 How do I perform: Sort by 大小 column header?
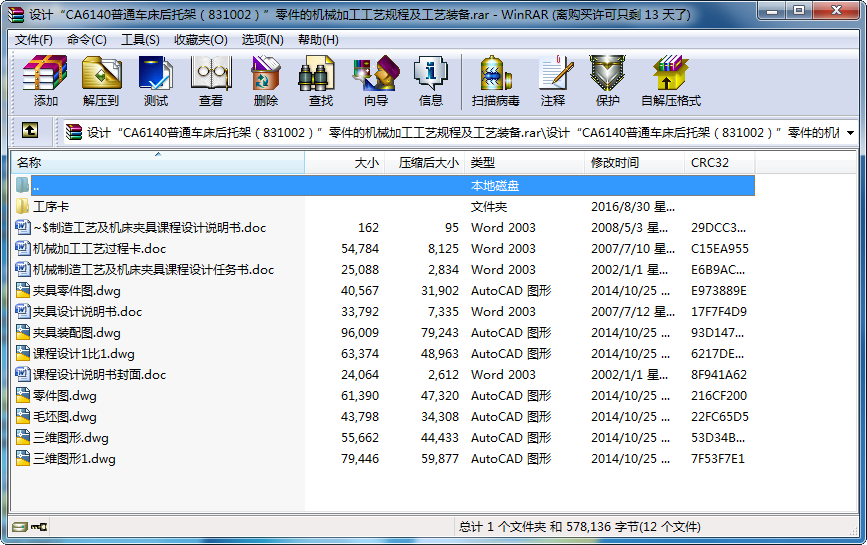(344, 163)
